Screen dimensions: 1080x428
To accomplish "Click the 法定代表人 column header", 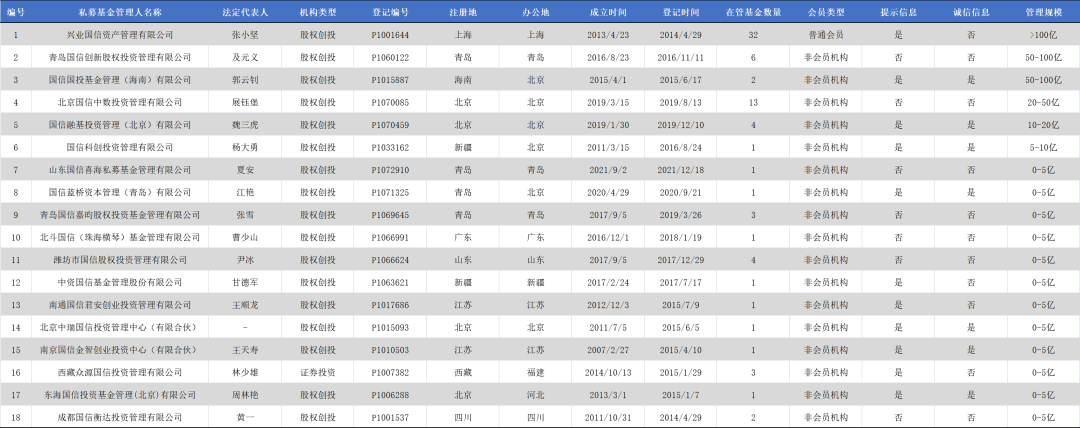I will [x=246, y=13].
